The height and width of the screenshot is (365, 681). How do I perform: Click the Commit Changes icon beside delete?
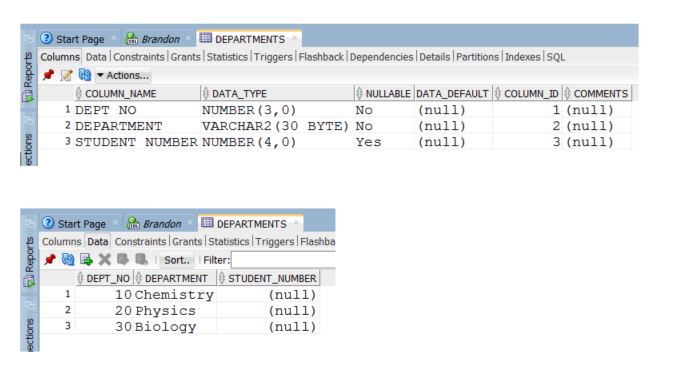(x=123, y=260)
